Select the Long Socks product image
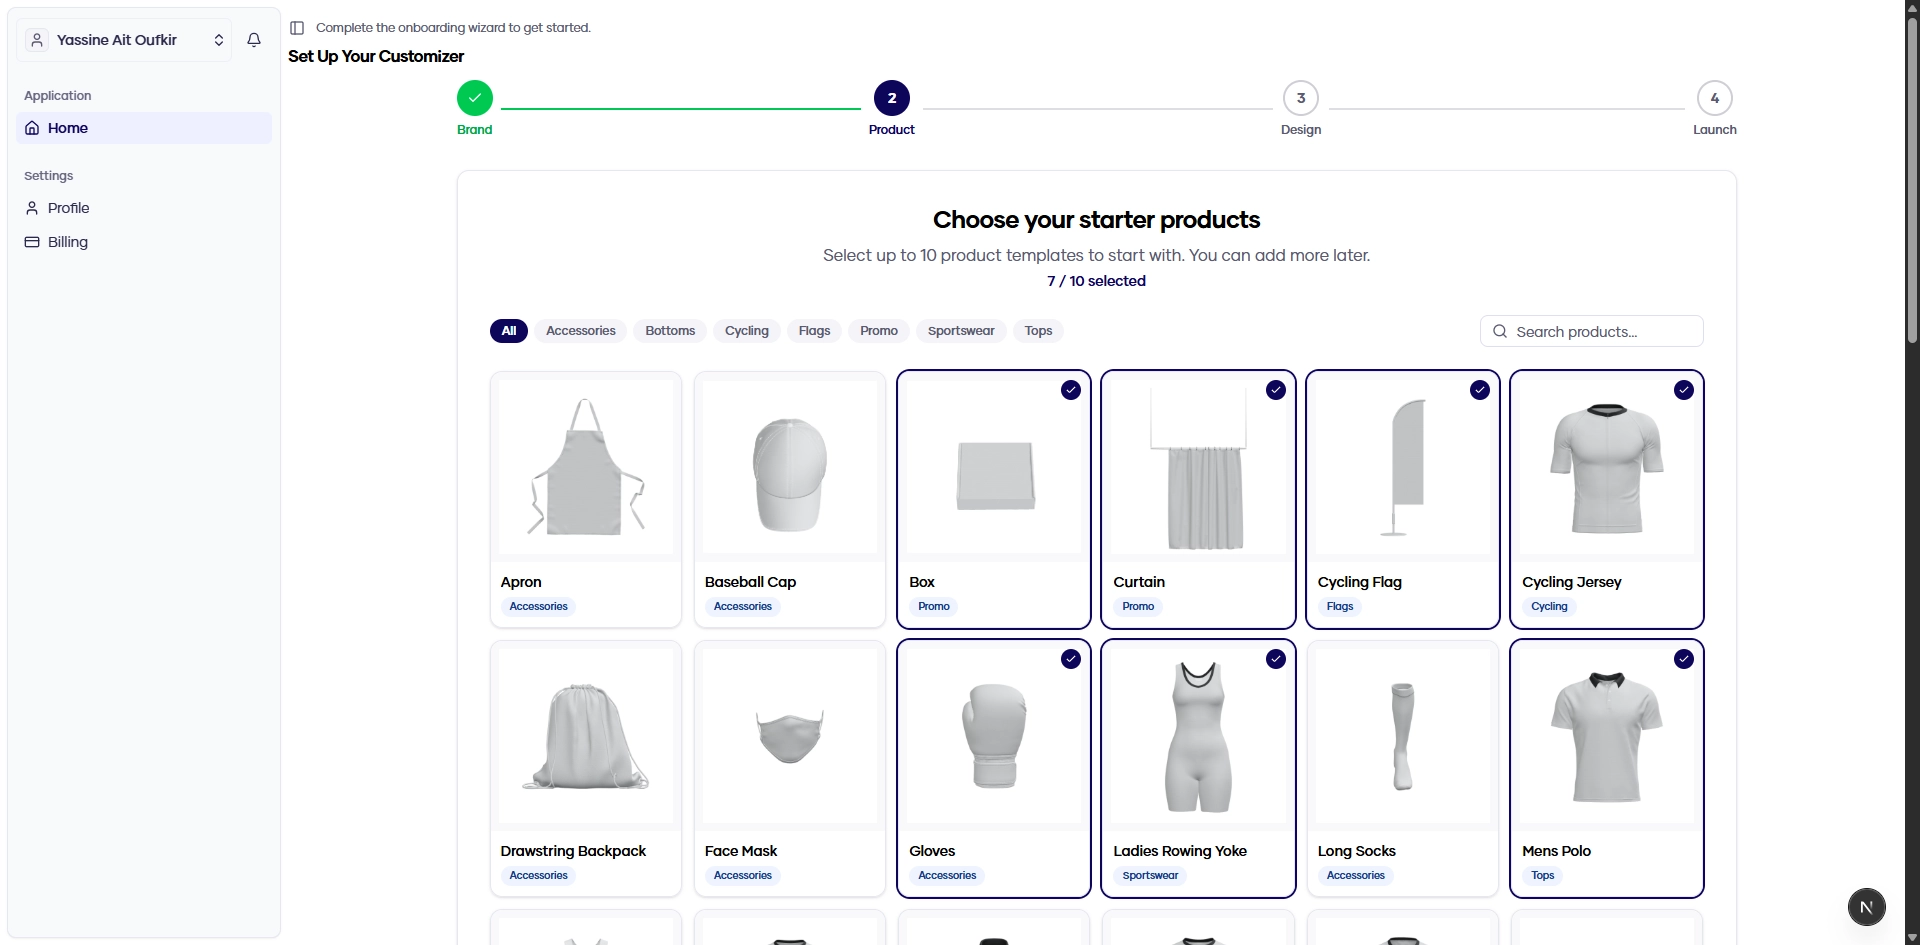Image resolution: width=1920 pixels, height=945 pixels. [x=1403, y=736]
